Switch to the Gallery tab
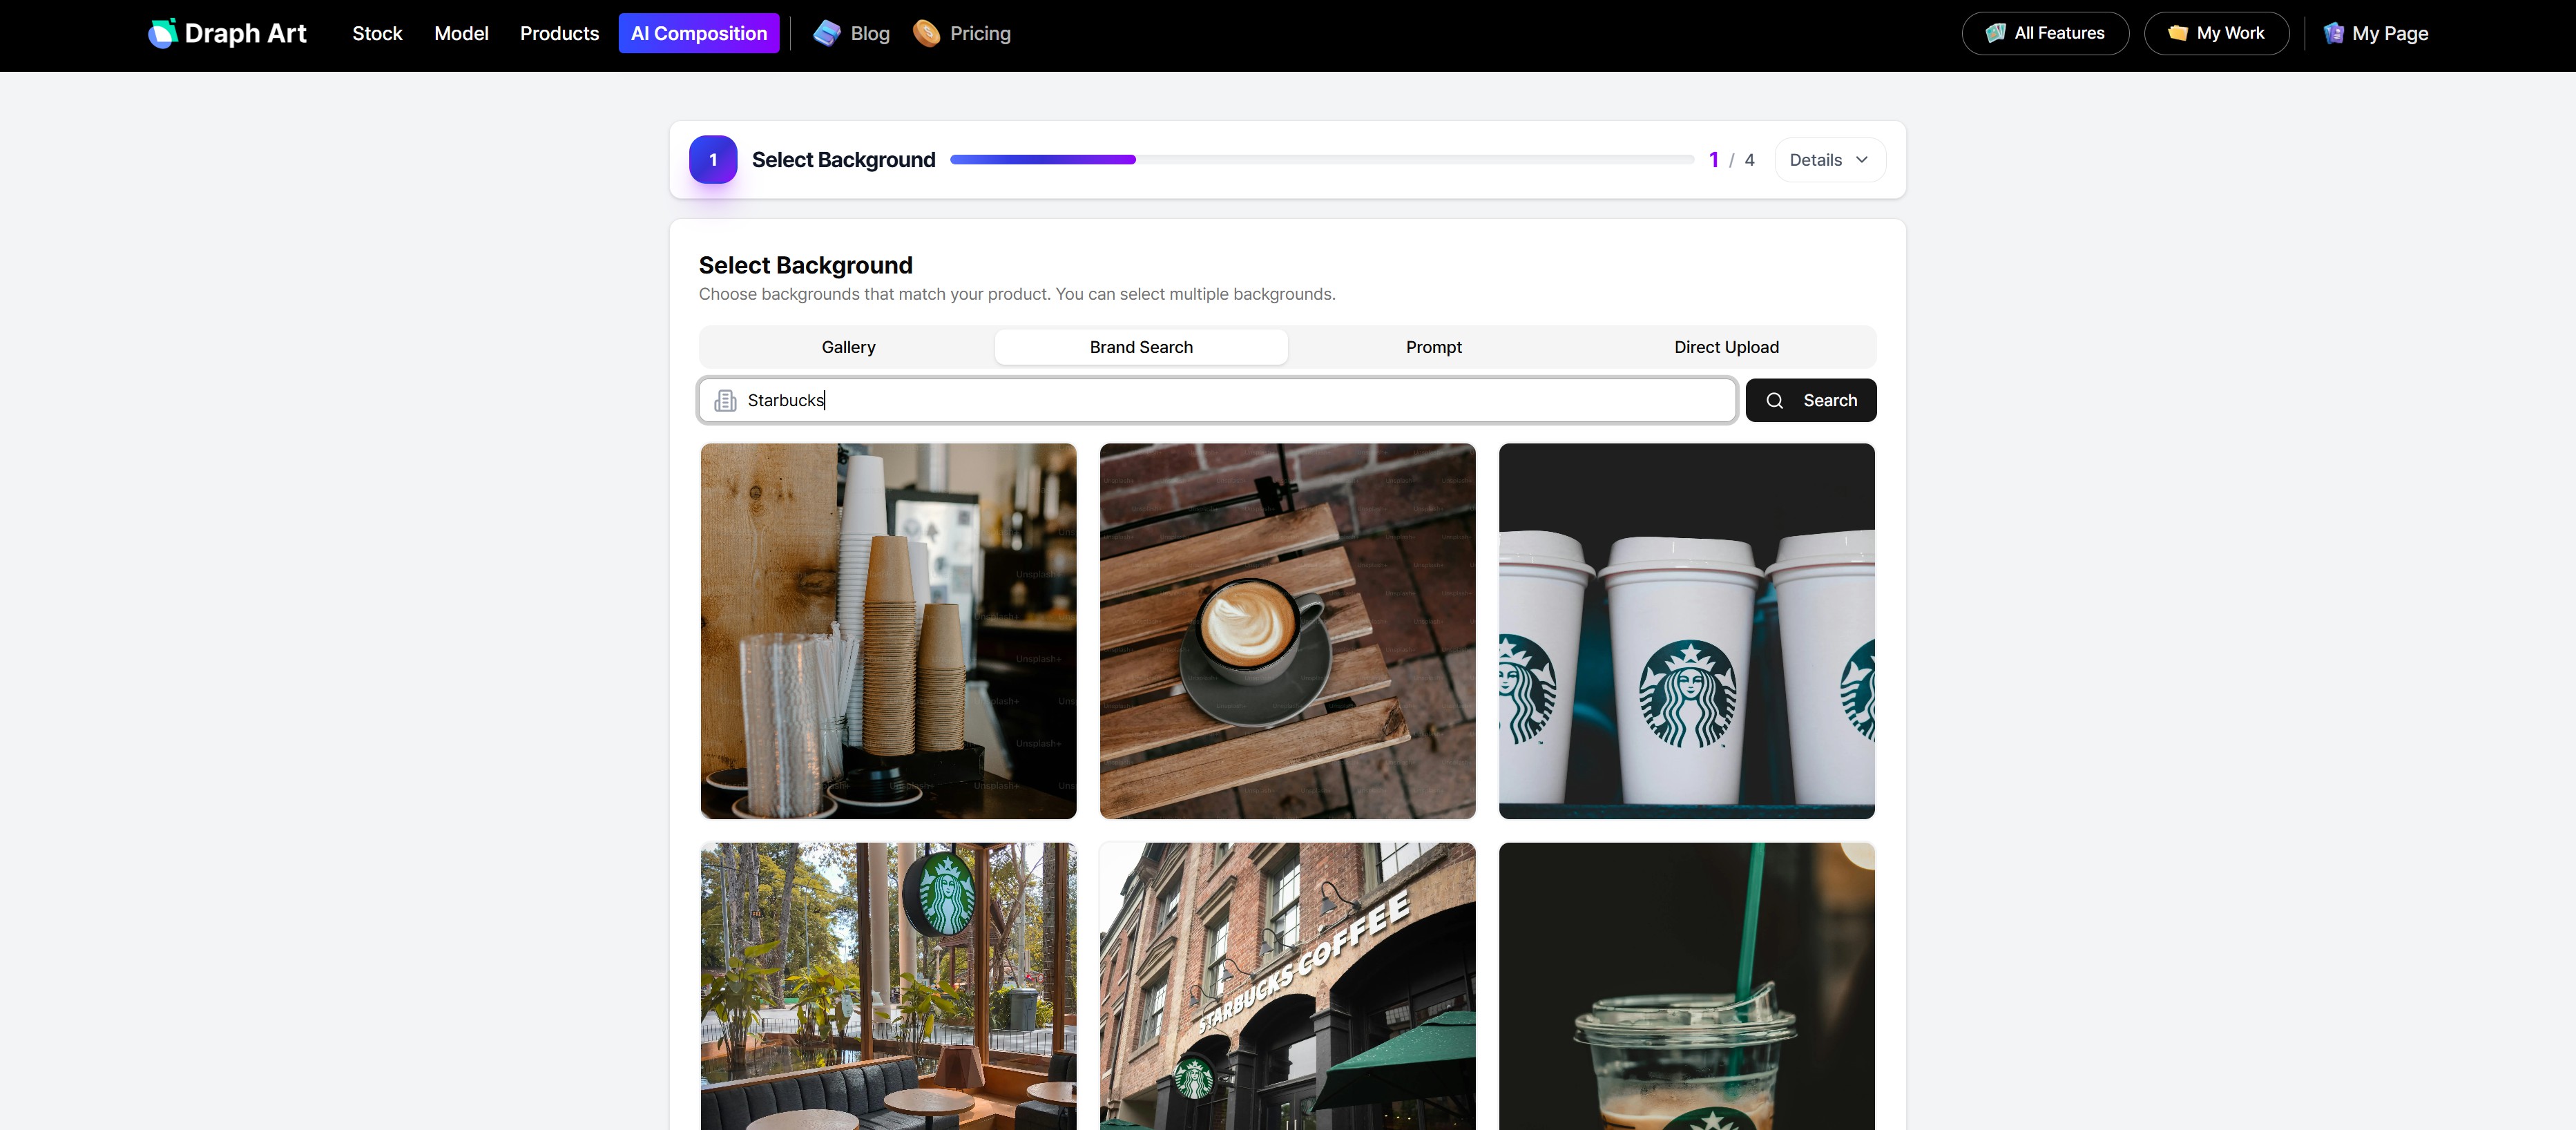This screenshot has width=2576, height=1130. pos(848,347)
